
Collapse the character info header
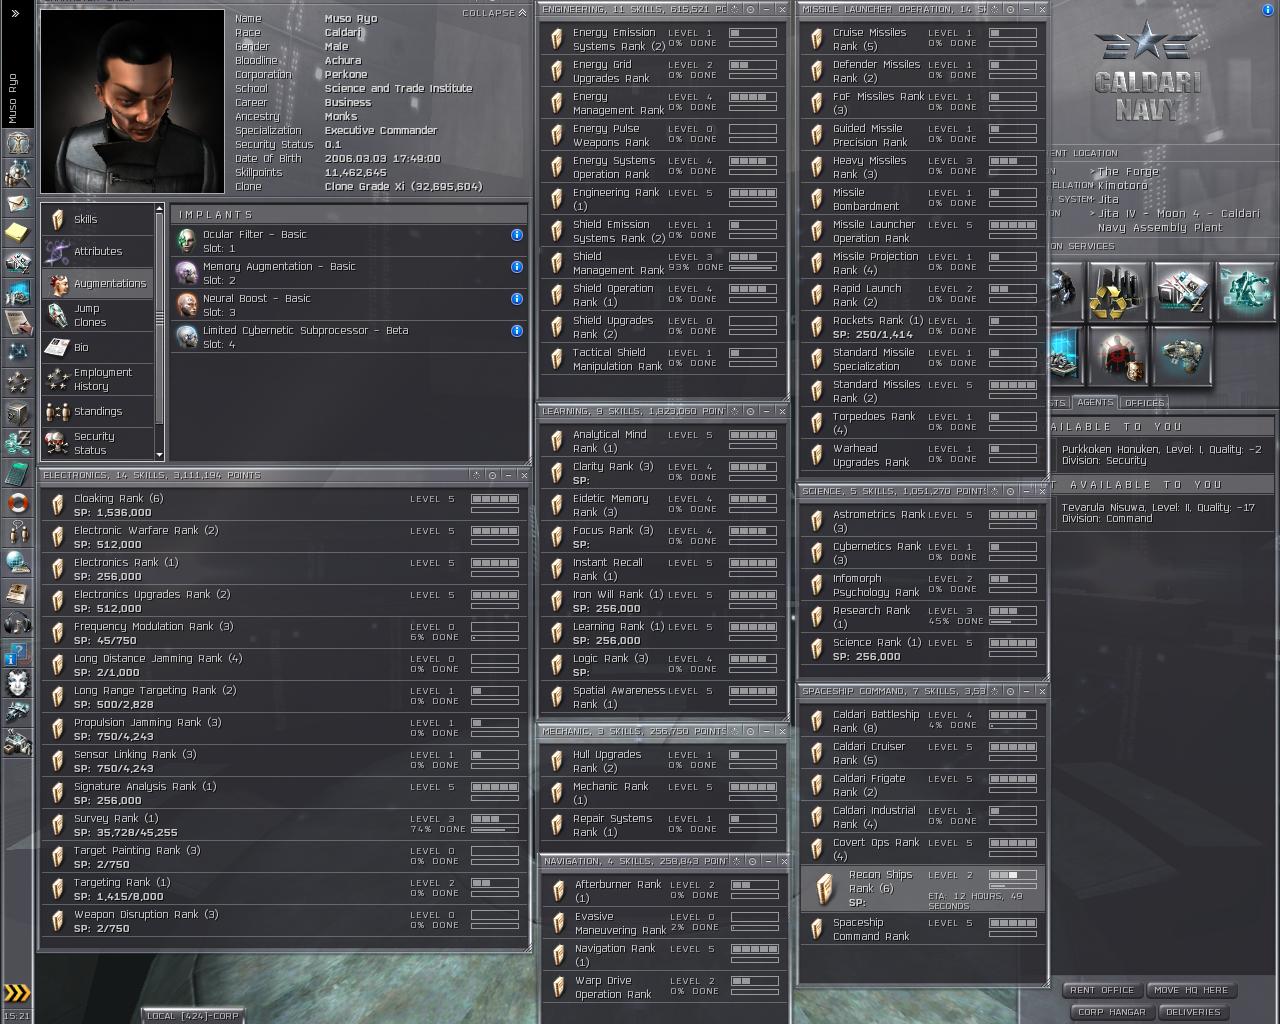tap(494, 13)
